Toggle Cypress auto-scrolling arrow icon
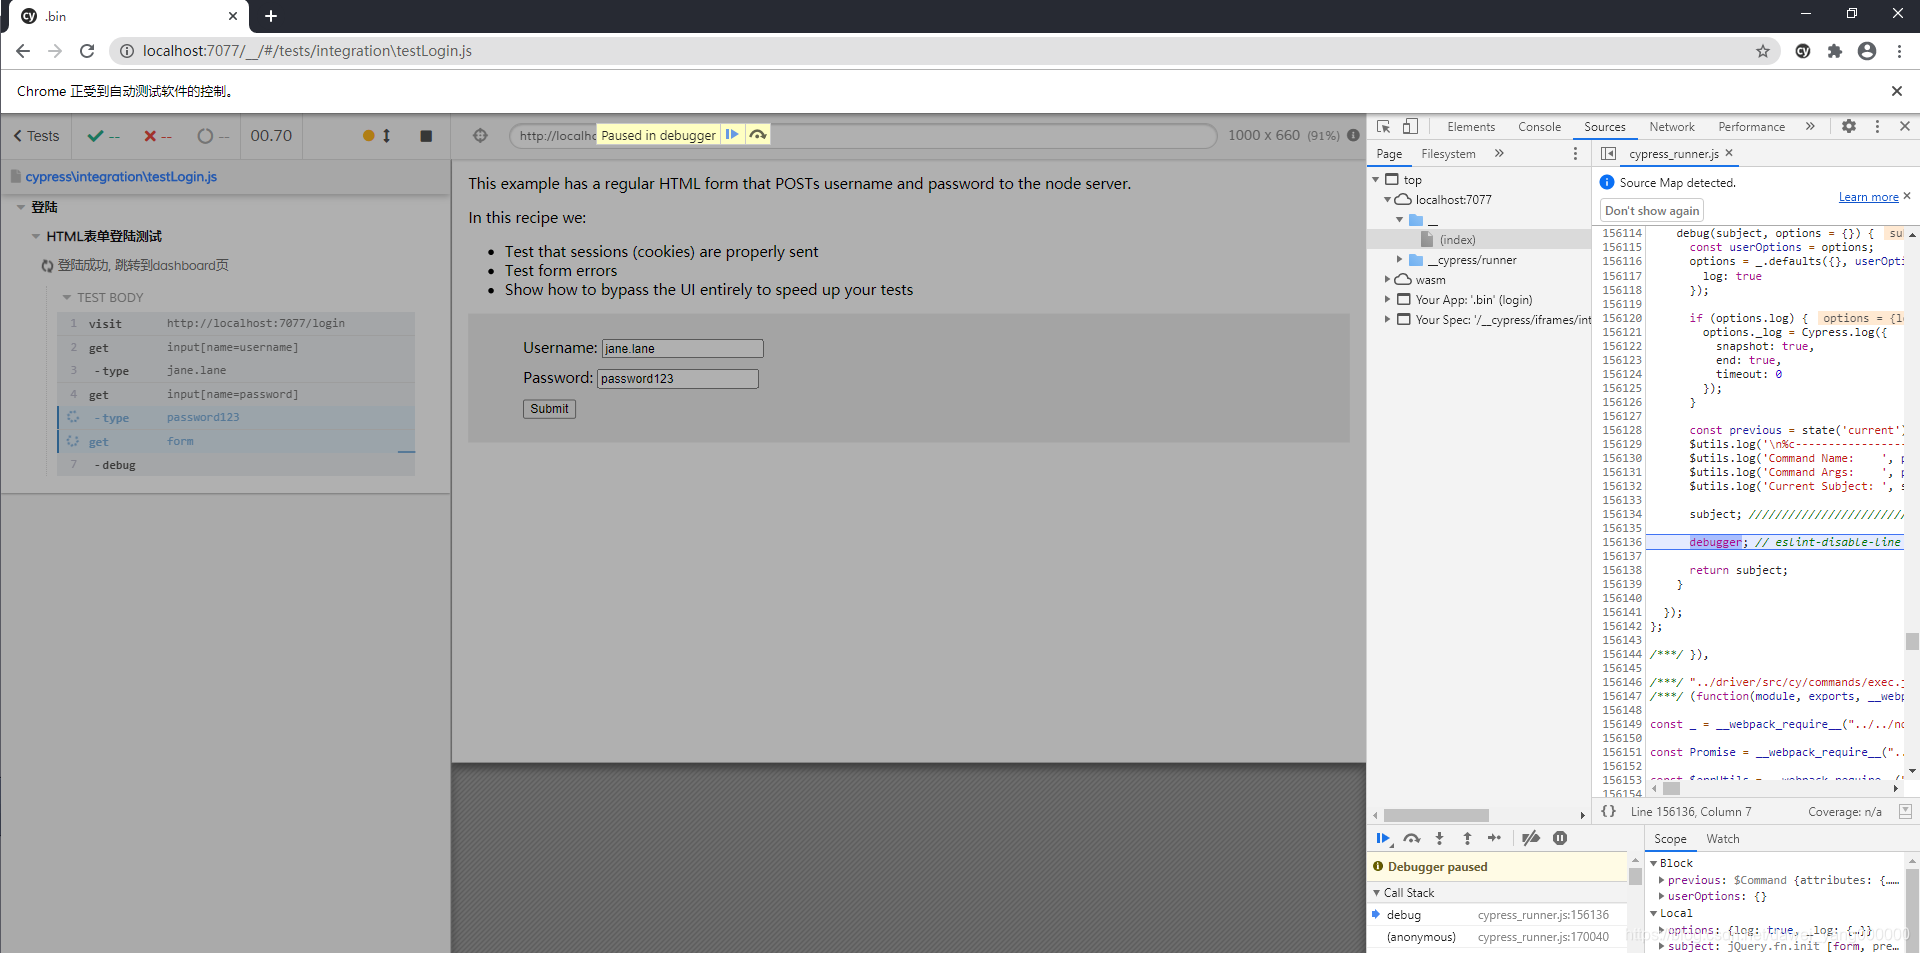This screenshot has width=1920, height=953. pos(386,136)
